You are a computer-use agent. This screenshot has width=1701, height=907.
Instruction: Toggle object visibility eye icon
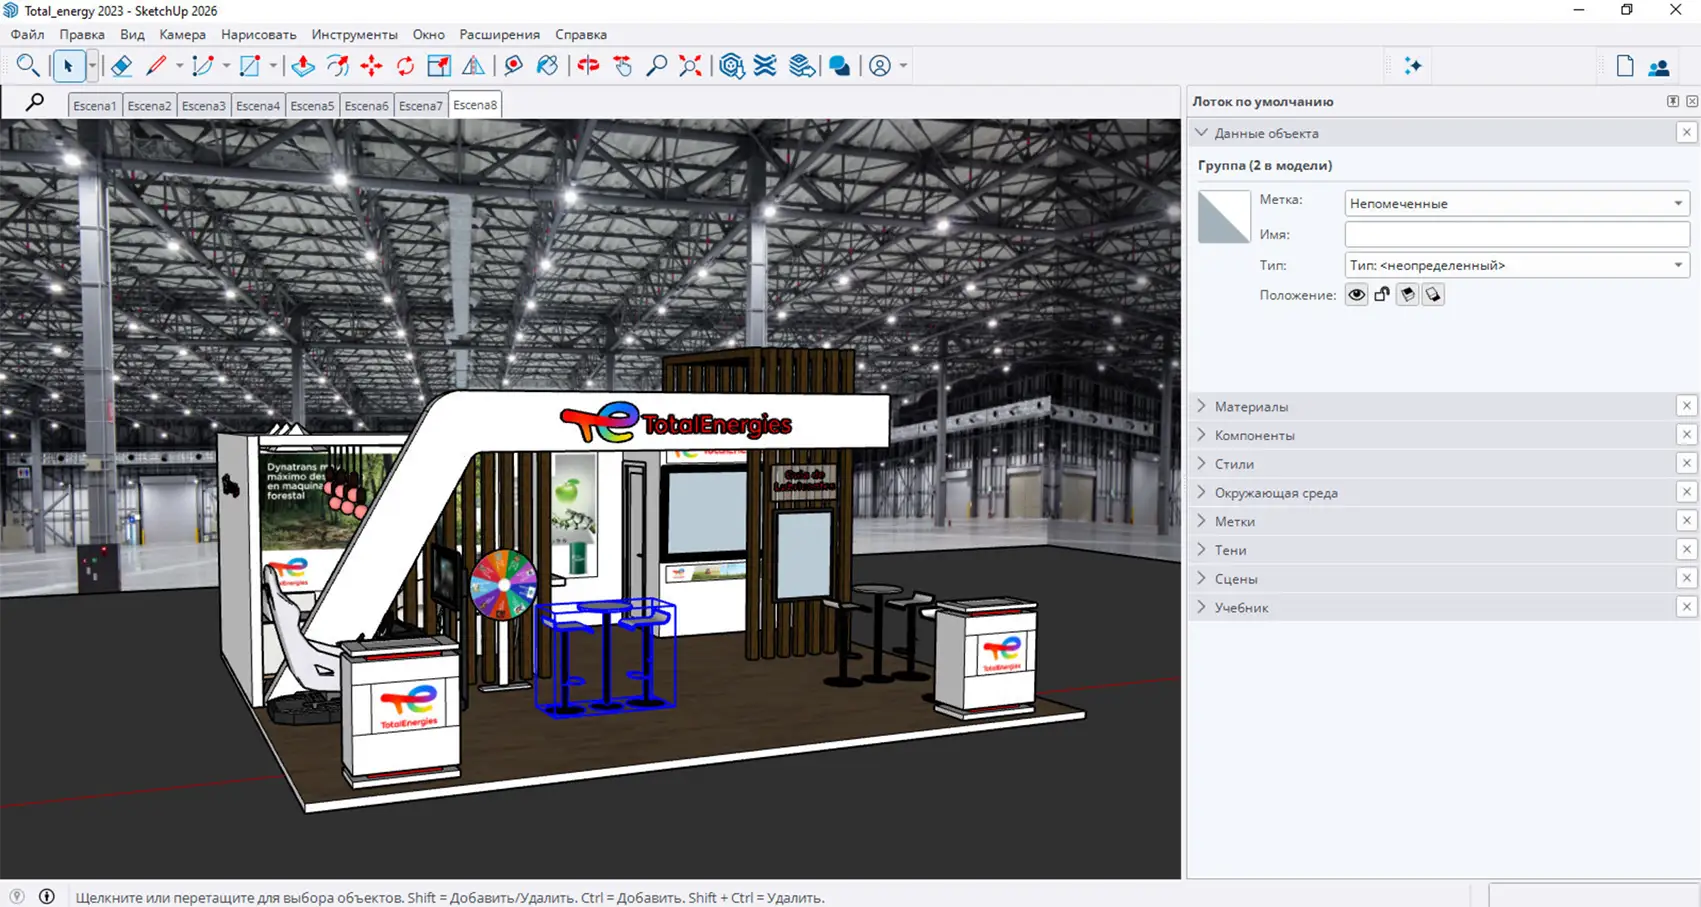(1356, 295)
